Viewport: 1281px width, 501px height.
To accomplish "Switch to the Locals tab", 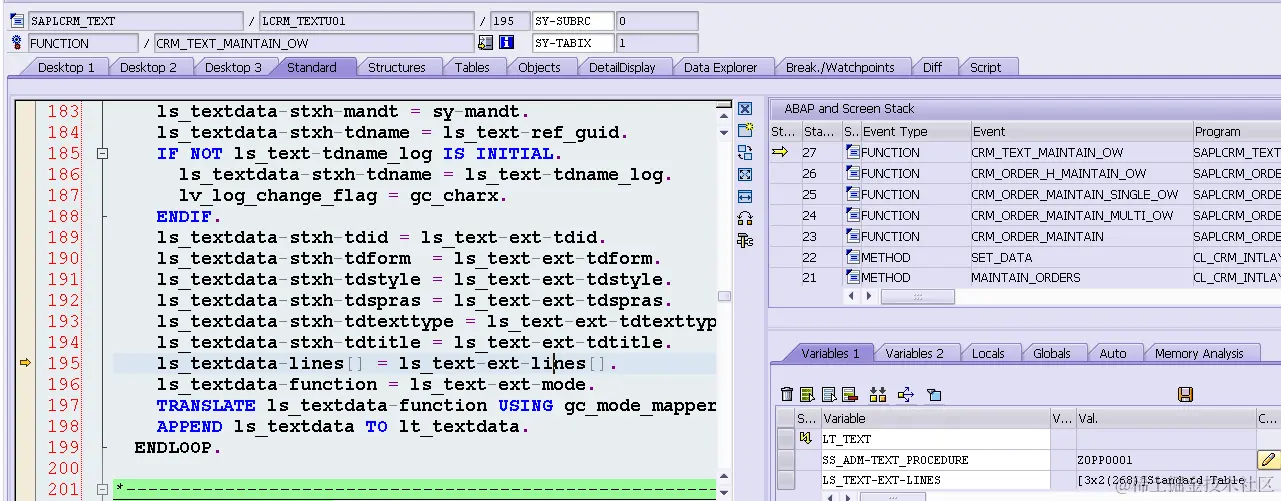I will click(988, 353).
